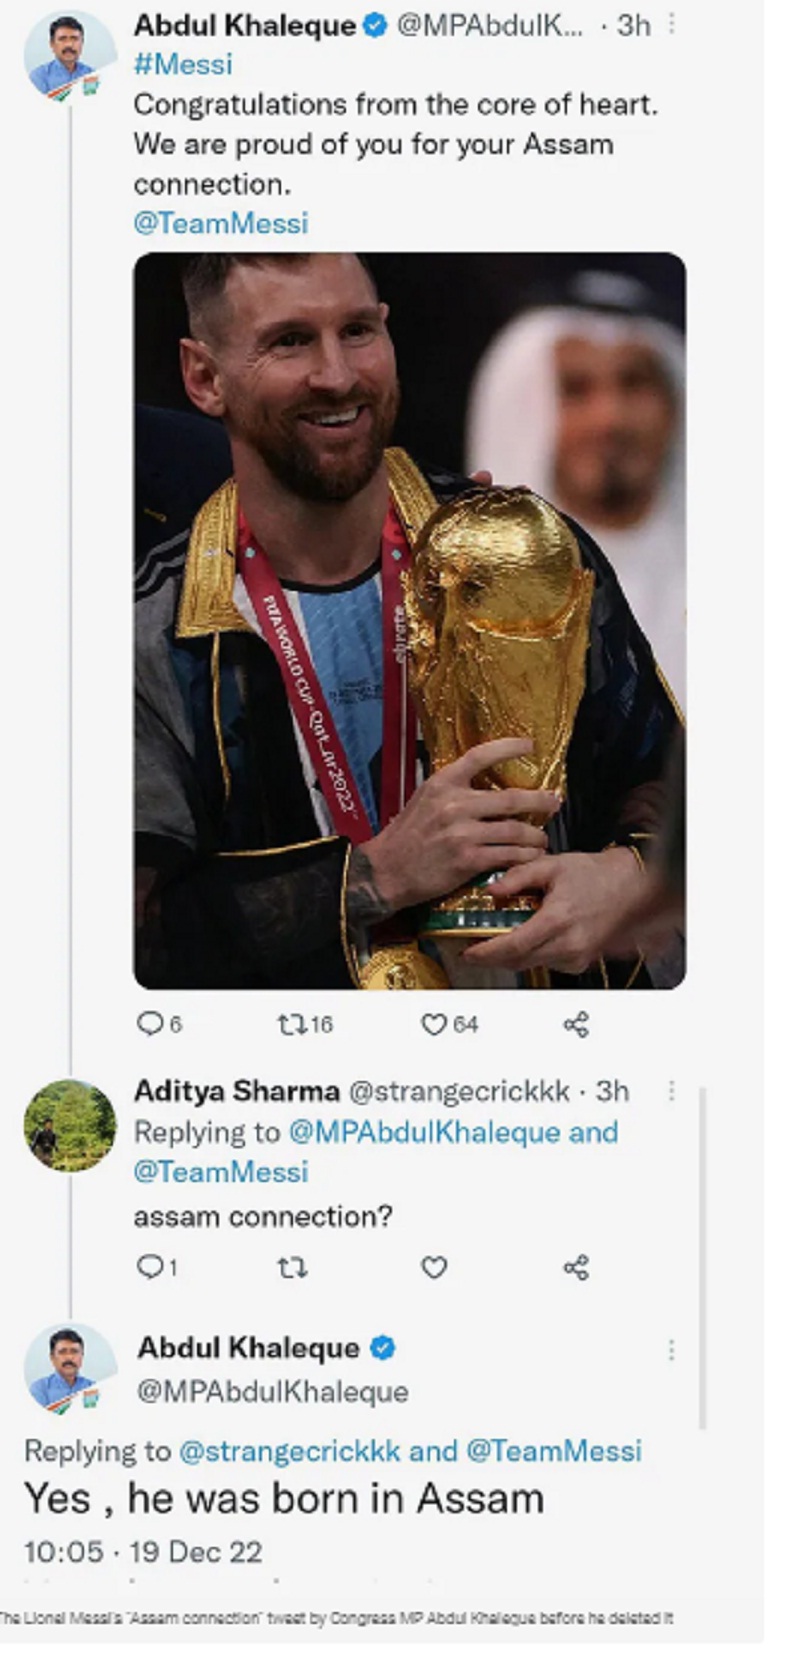800x1660 pixels.
Task: Open Messi trophy photo
Action: (x=410, y=620)
